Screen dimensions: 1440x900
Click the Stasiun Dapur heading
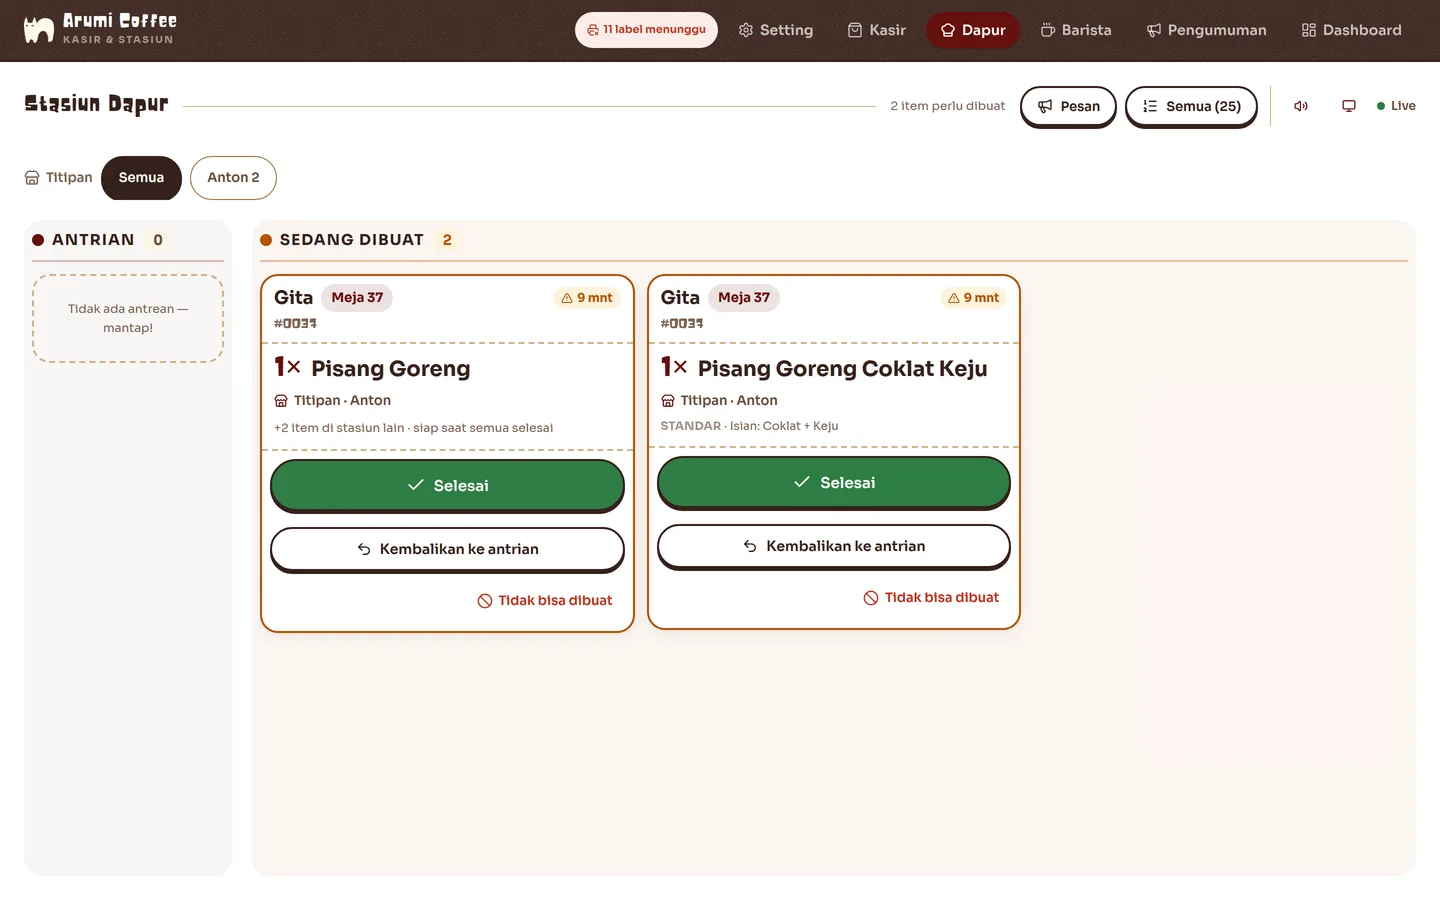click(96, 104)
